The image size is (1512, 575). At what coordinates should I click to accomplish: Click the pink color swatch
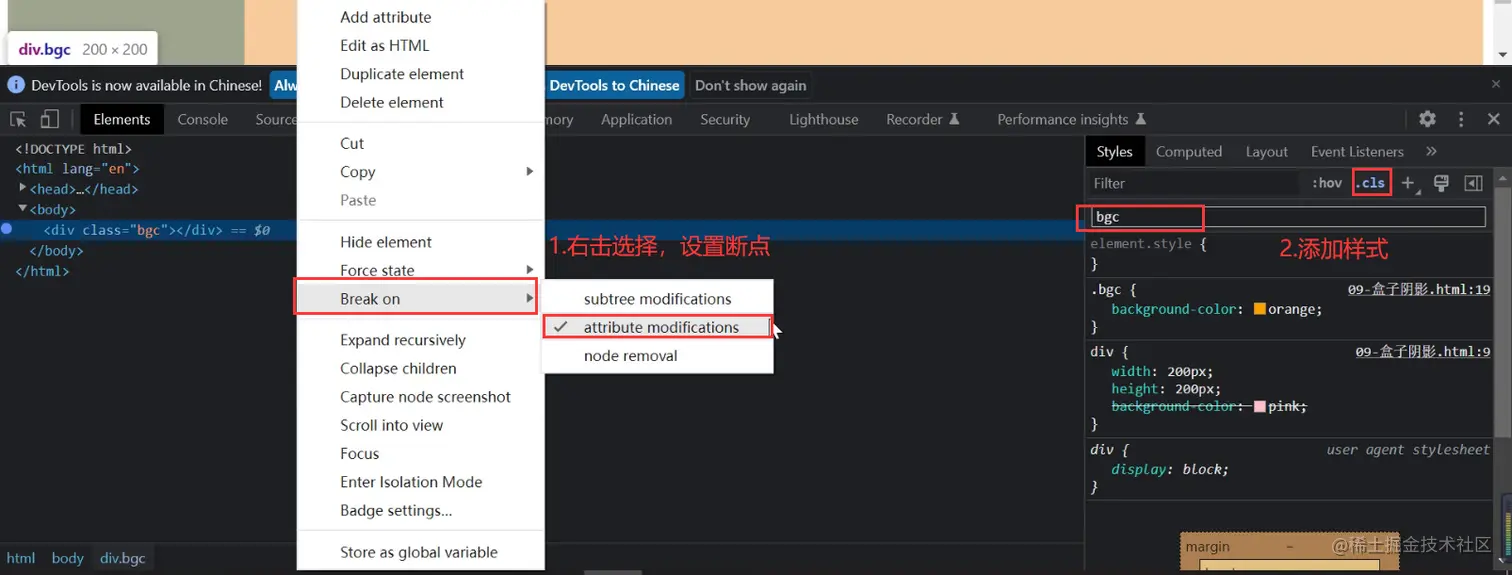tap(1259, 406)
